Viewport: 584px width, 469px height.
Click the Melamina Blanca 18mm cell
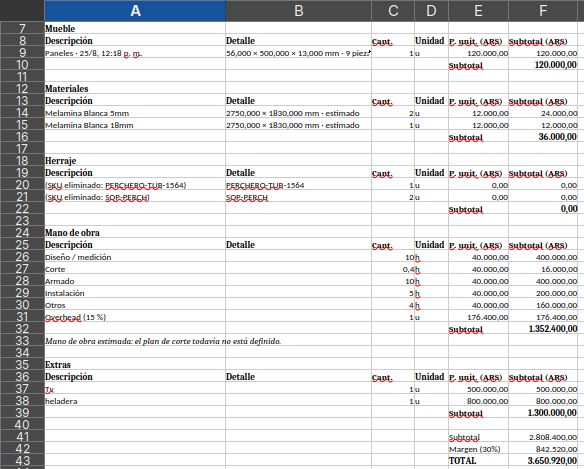pyautogui.click(x=135, y=125)
